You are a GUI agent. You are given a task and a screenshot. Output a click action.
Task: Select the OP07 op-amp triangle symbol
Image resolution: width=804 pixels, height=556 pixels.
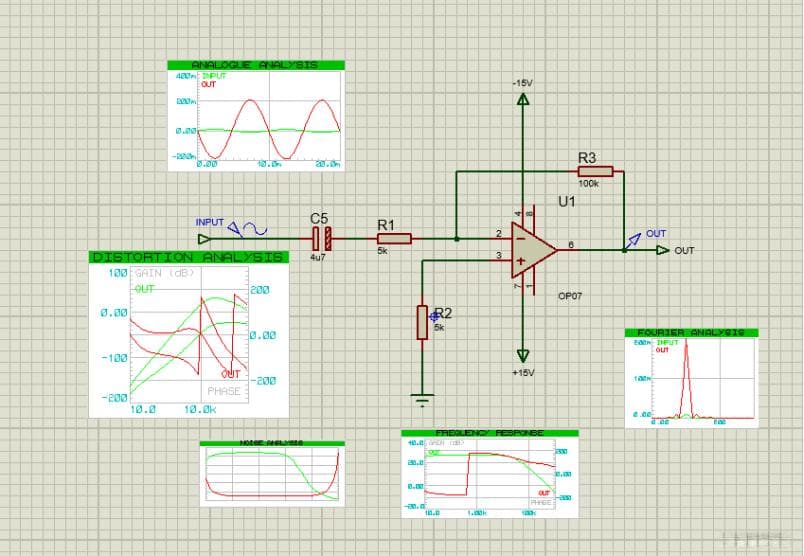[x=533, y=250]
